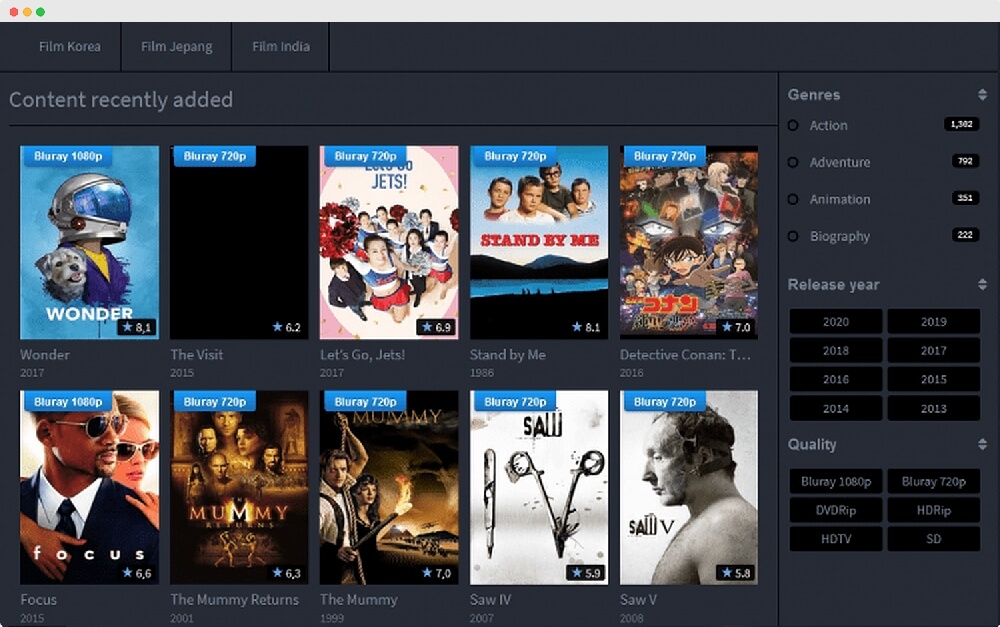Open the Film Jepang tab
This screenshot has width=1000, height=627.
click(177, 47)
